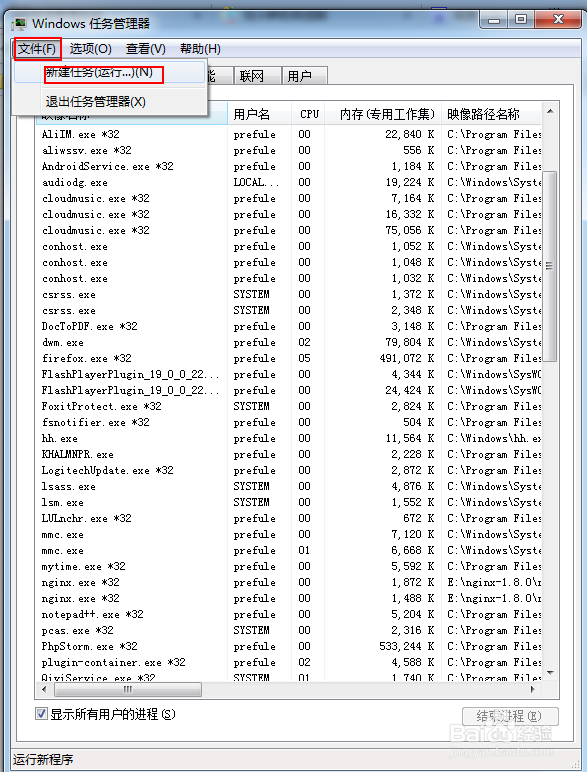
Task: Select conhost.exe using 1,052 K memory
Action: 289,246
